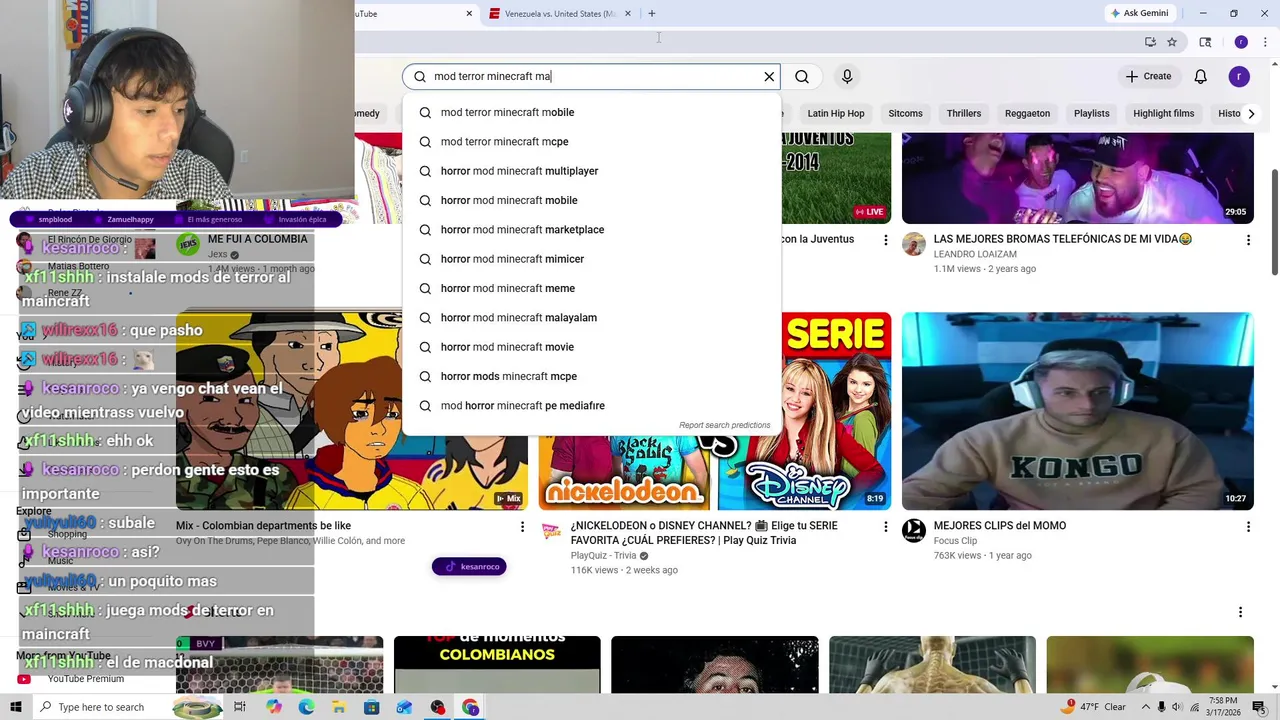
Task: Open YouTube notifications bell
Action: coord(1201,76)
